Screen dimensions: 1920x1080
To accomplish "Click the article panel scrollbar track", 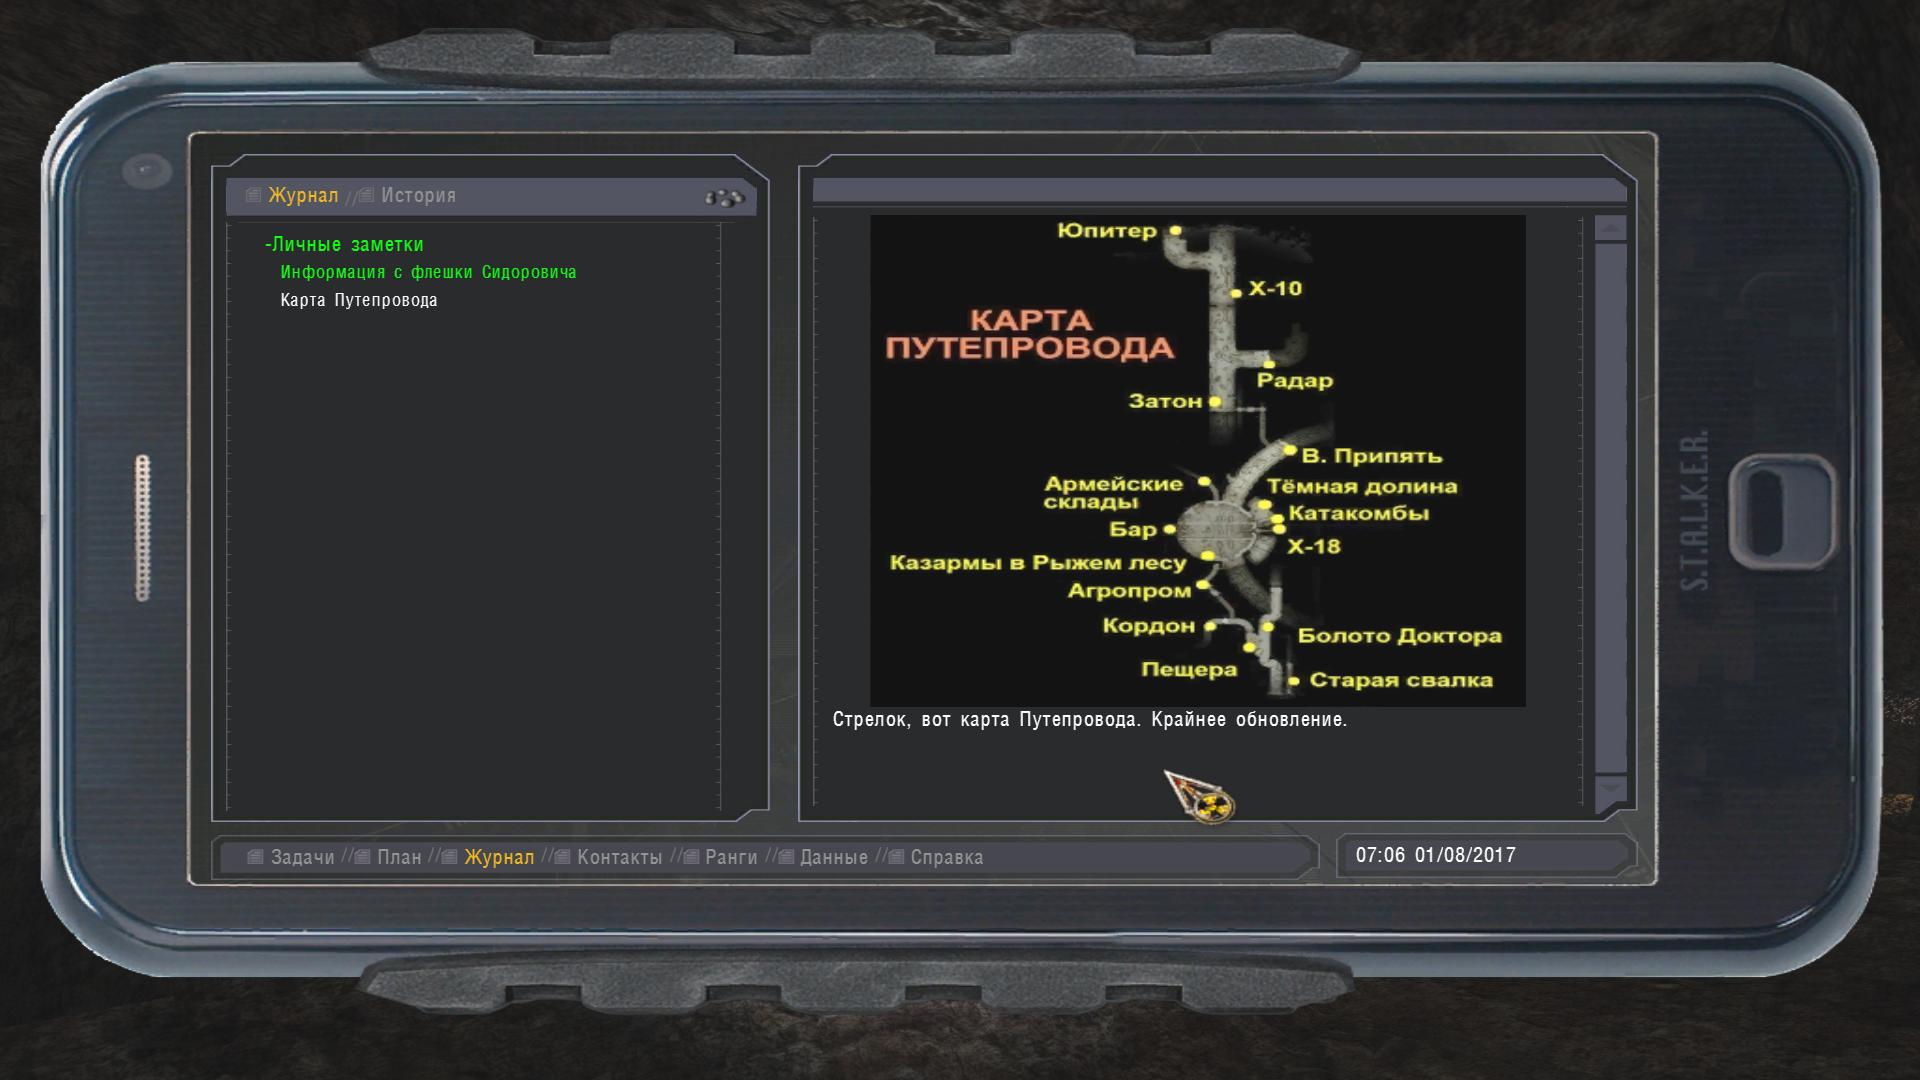I will click(1610, 508).
